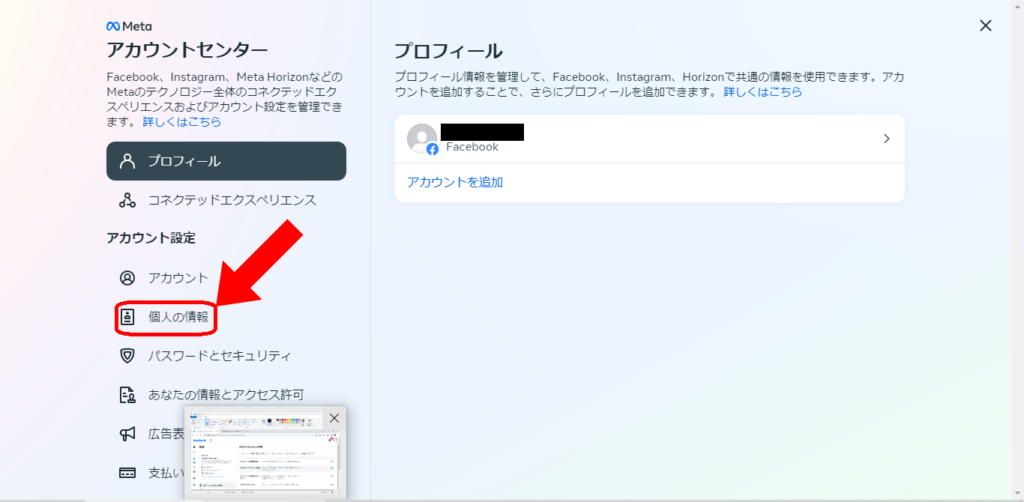Close the Account Center with X
The height and width of the screenshot is (502, 1024).
tap(985, 26)
